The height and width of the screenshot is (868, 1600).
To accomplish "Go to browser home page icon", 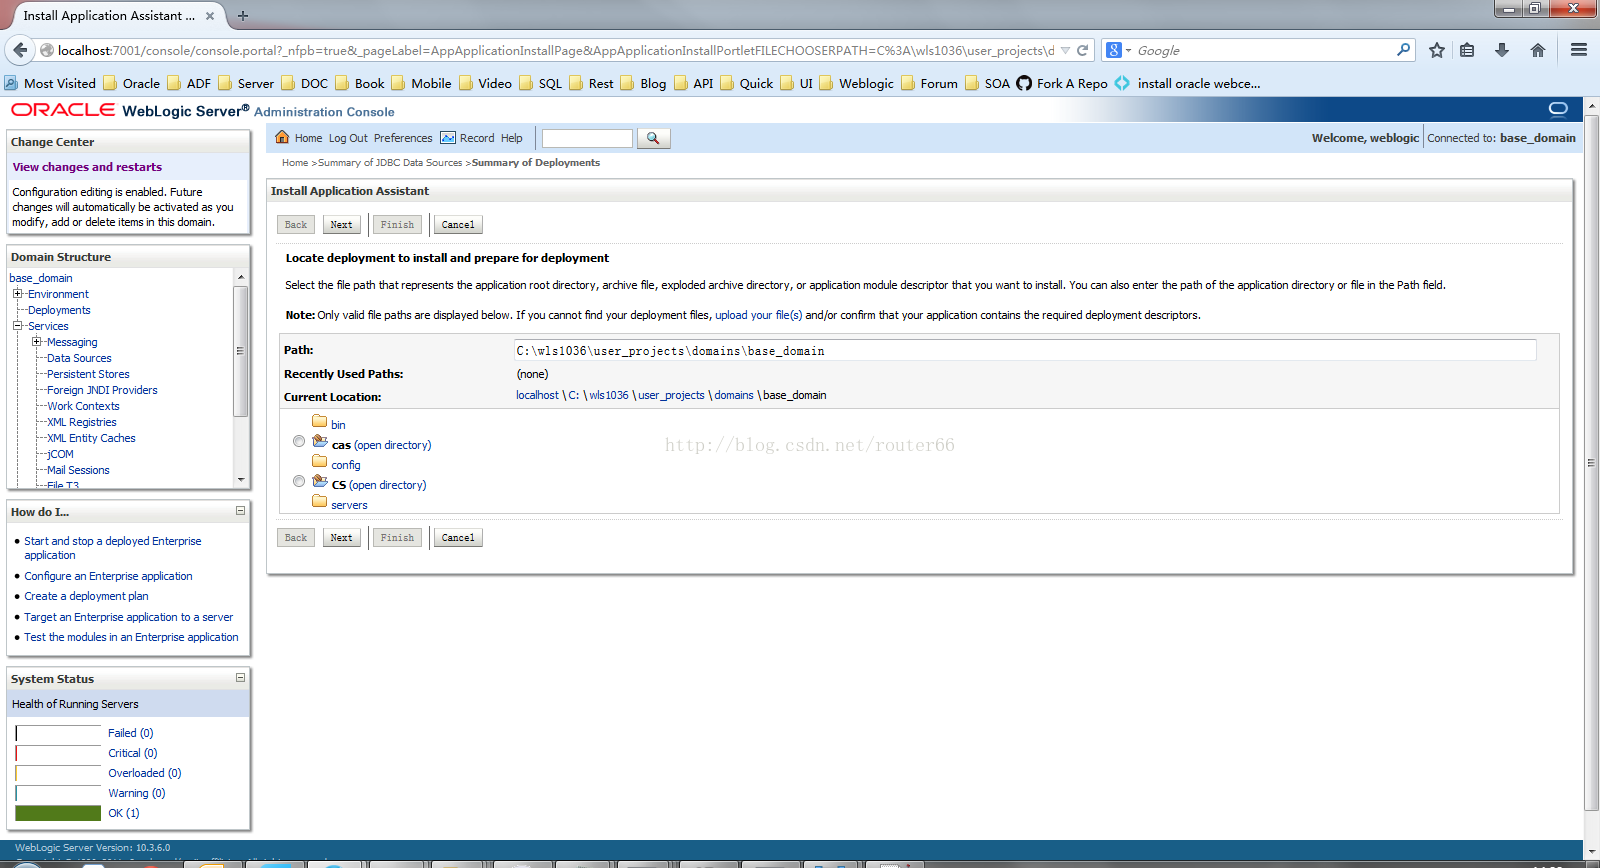I will pyautogui.click(x=1538, y=50).
